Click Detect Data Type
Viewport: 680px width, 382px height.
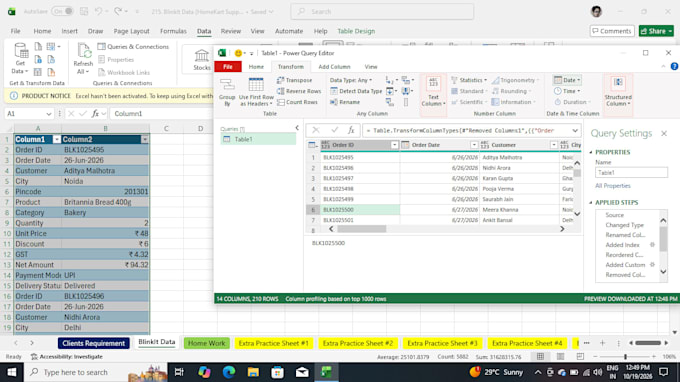356,91
